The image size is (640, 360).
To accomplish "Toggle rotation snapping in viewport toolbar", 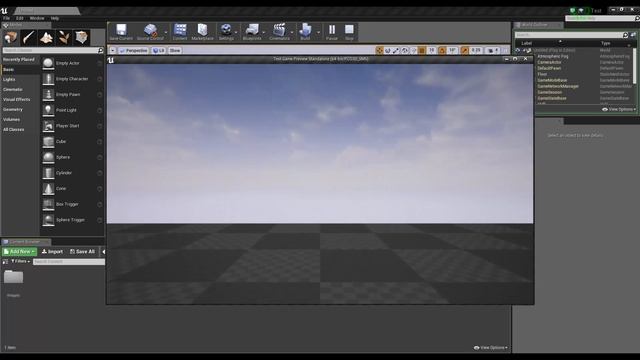I will coord(442,51).
